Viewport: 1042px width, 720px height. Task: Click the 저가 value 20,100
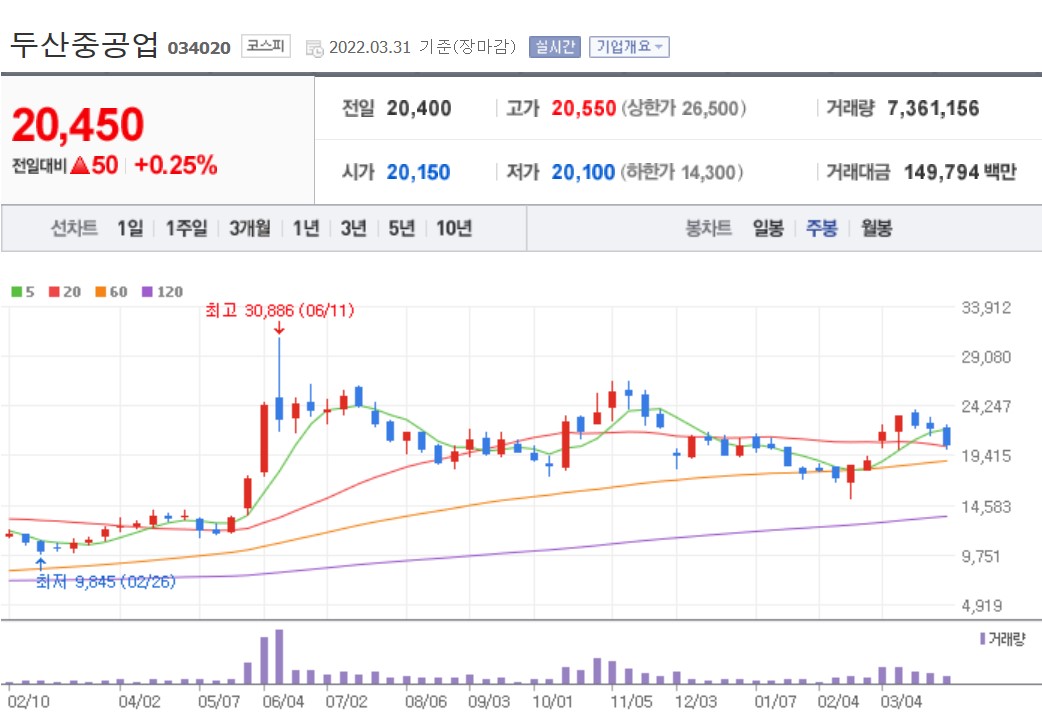(583, 172)
